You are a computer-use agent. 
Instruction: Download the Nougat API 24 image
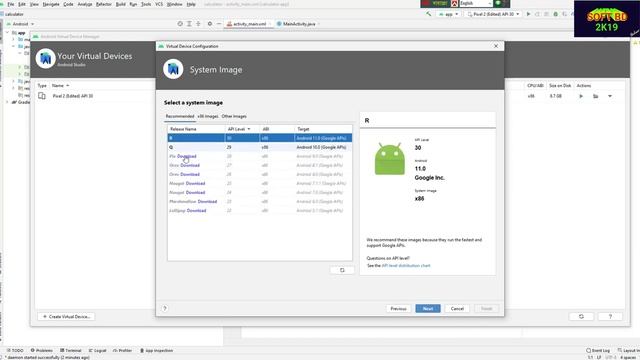[196, 192]
